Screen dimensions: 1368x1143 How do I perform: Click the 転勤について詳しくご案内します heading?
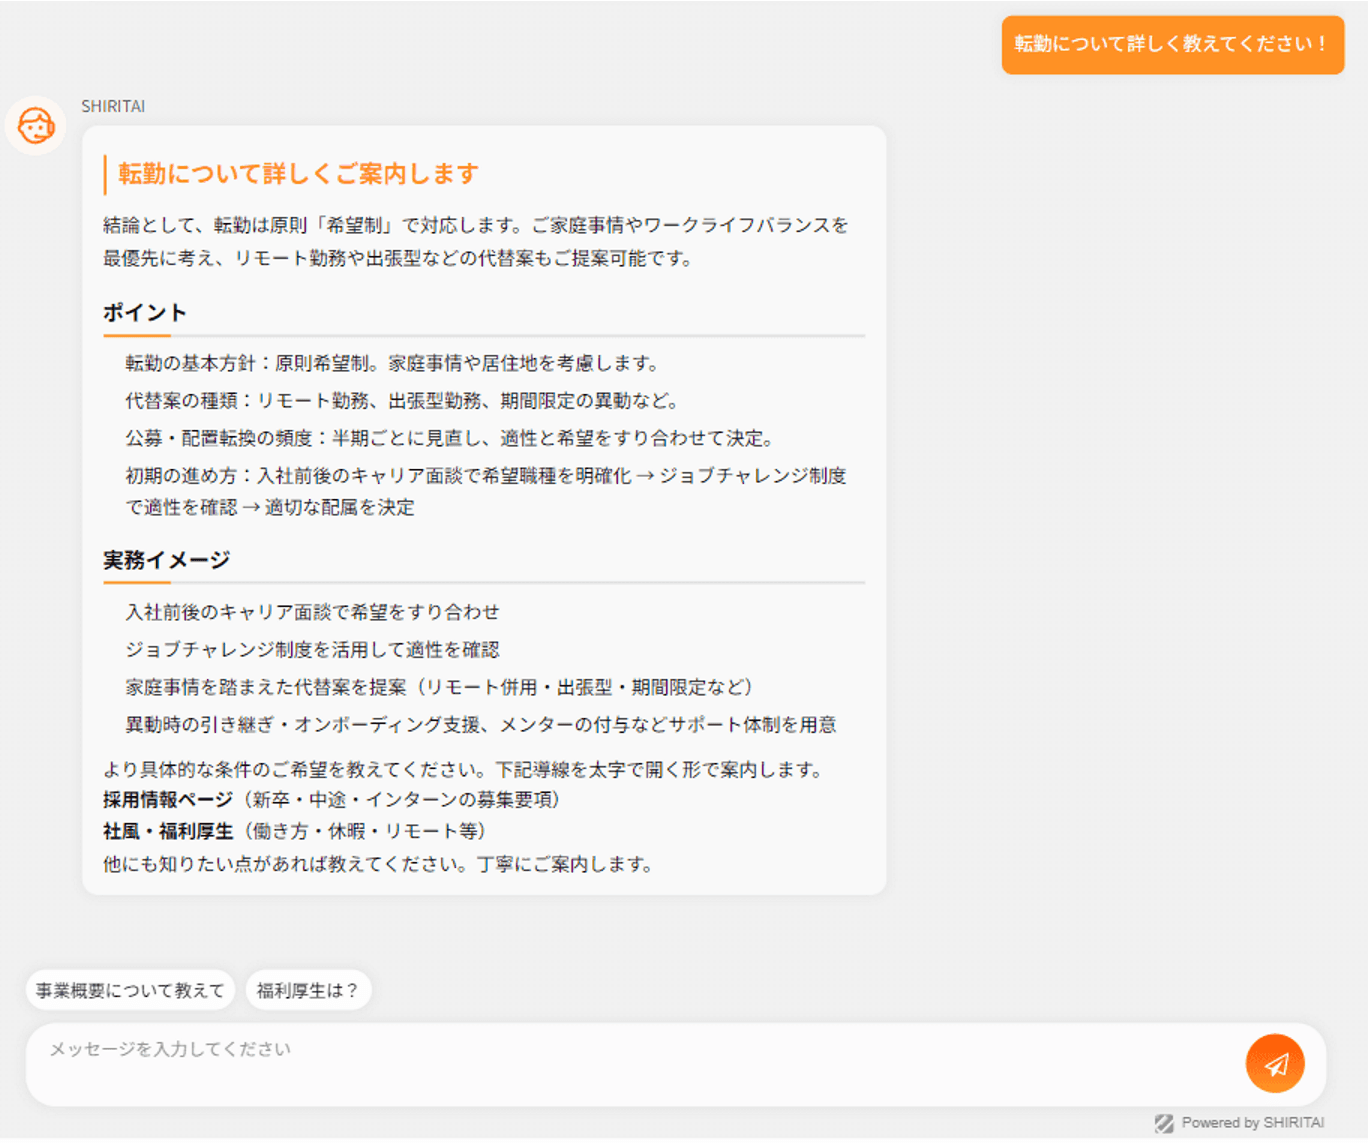click(x=296, y=172)
